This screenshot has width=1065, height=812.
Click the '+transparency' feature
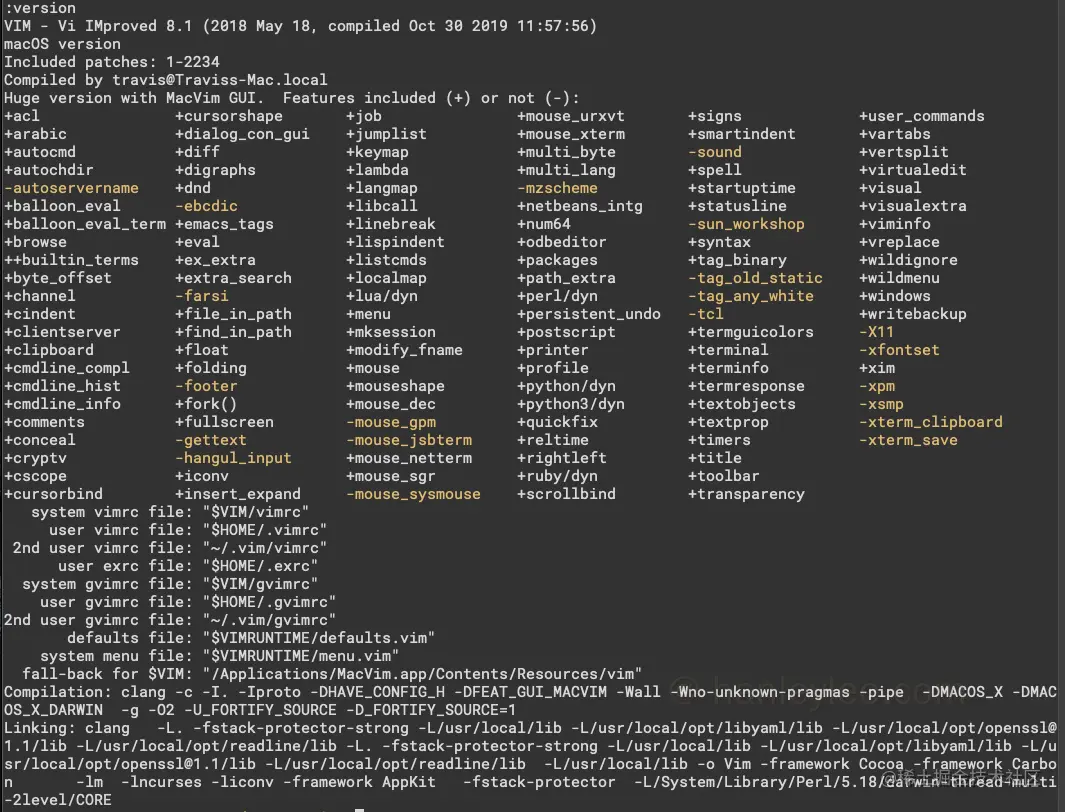click(x=746, y=494)
